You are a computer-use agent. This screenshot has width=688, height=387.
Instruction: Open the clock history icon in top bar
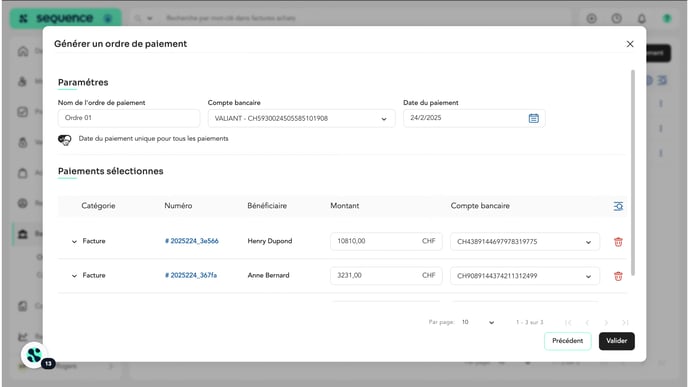tap(616, 18)
